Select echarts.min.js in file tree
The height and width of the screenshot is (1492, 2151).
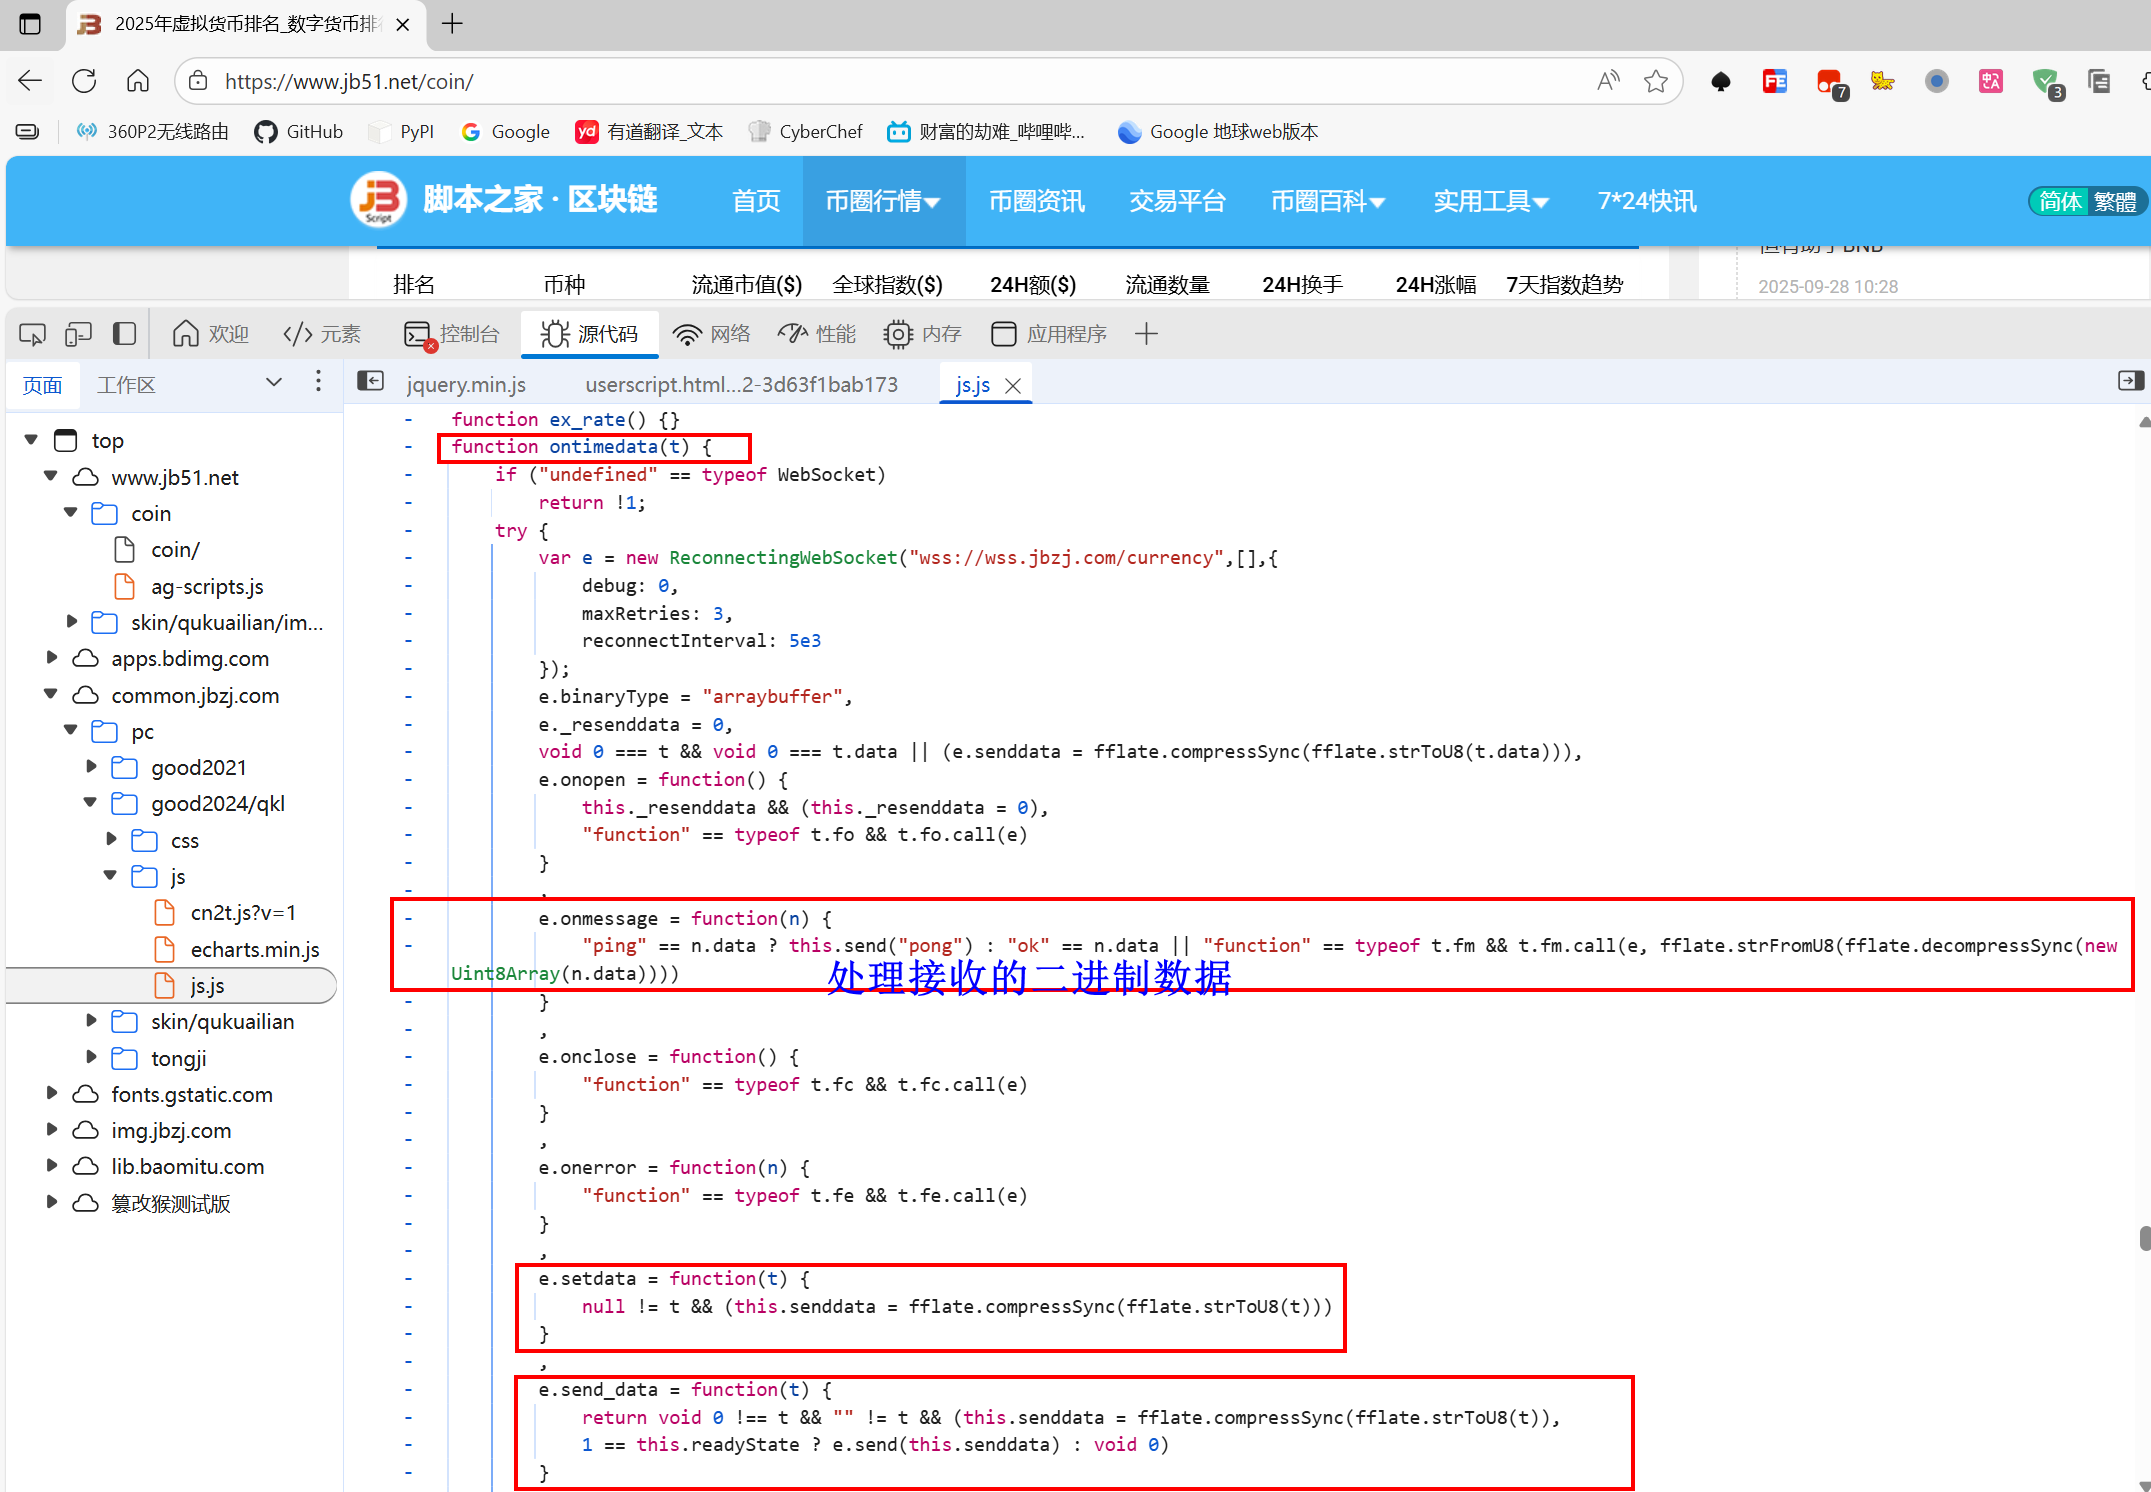click(x=254, y=949)
